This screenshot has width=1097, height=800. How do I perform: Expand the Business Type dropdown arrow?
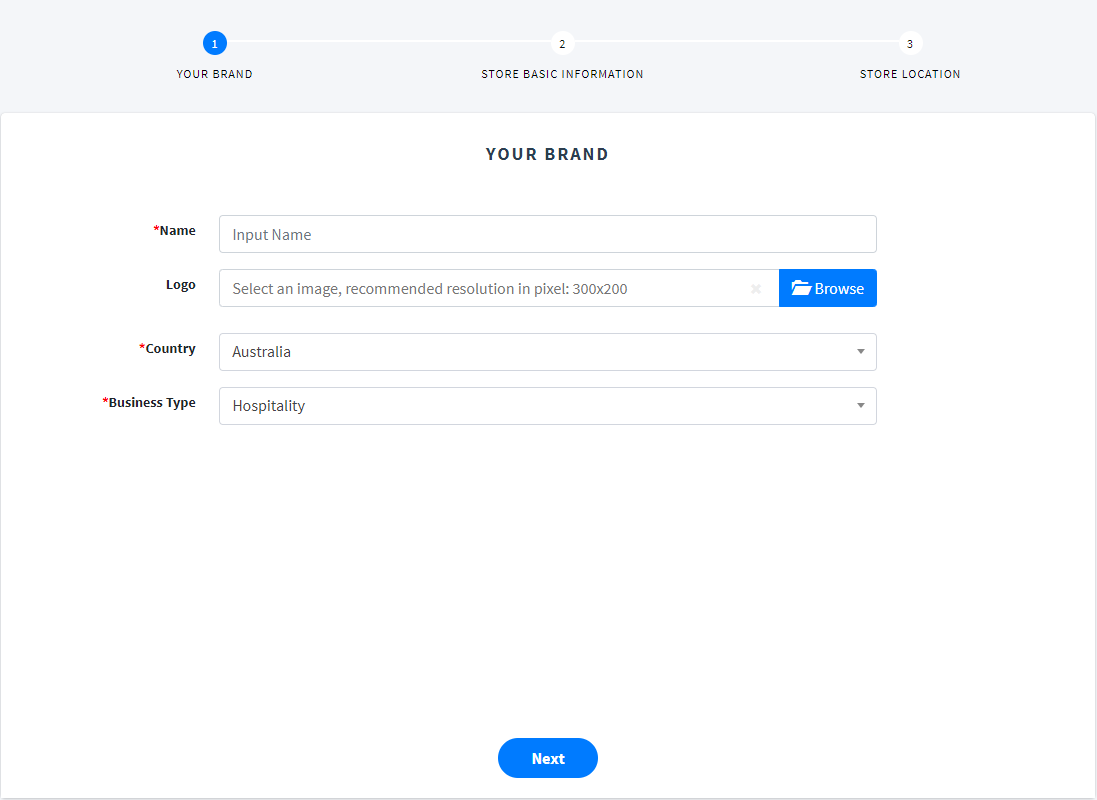click(860, 406)
